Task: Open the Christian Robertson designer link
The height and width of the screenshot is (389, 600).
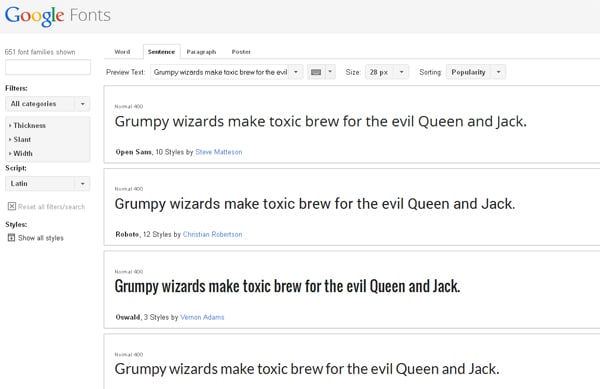Action: tap(212, 234)
